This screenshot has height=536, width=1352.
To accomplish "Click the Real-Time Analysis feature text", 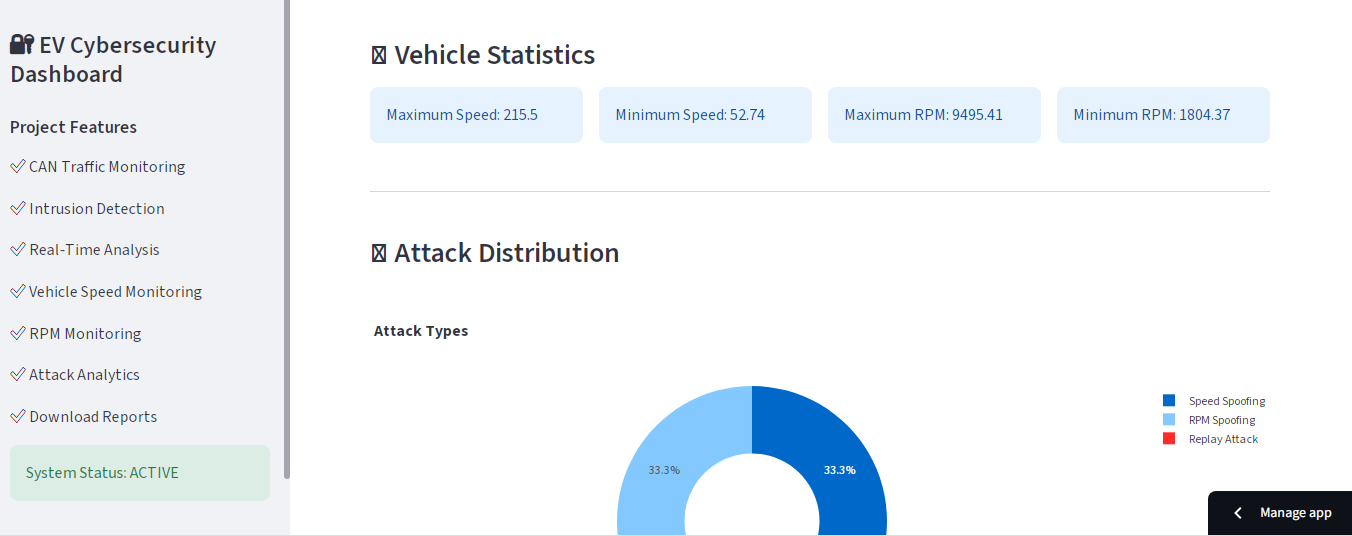I will pos(94,250).
